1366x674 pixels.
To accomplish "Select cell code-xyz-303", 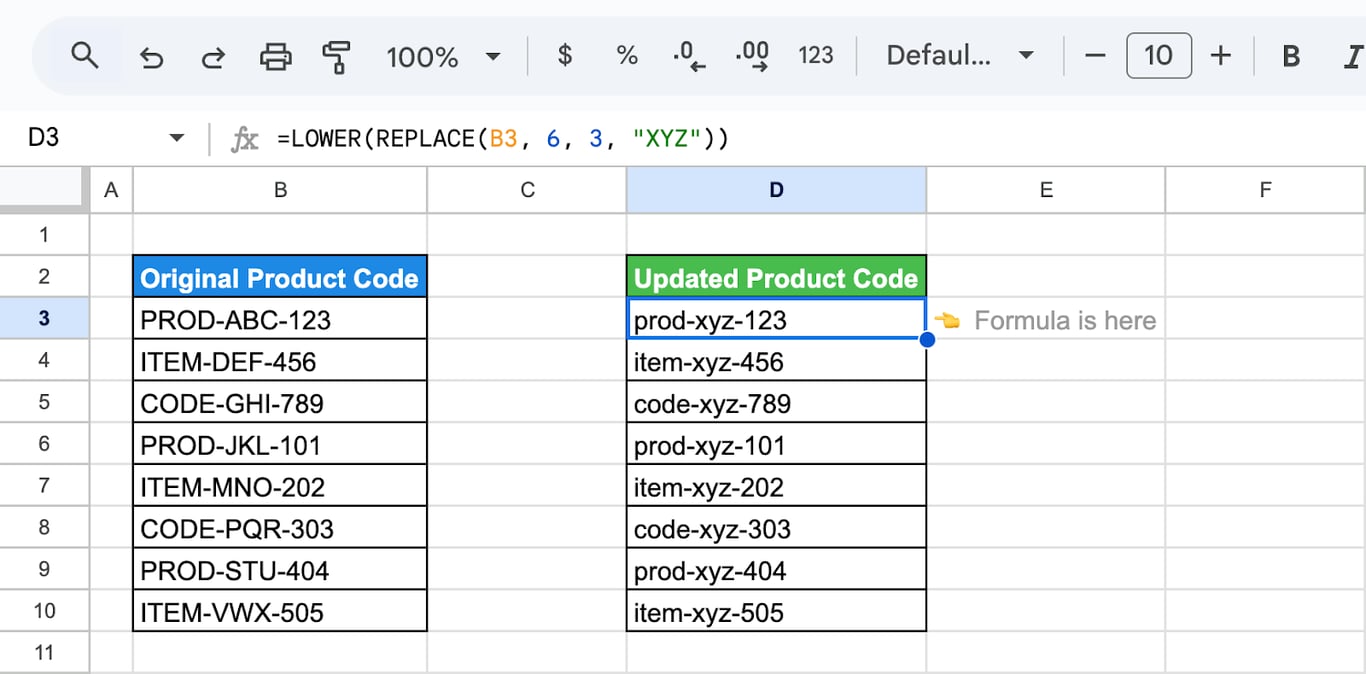I will (x=777, y=528).
